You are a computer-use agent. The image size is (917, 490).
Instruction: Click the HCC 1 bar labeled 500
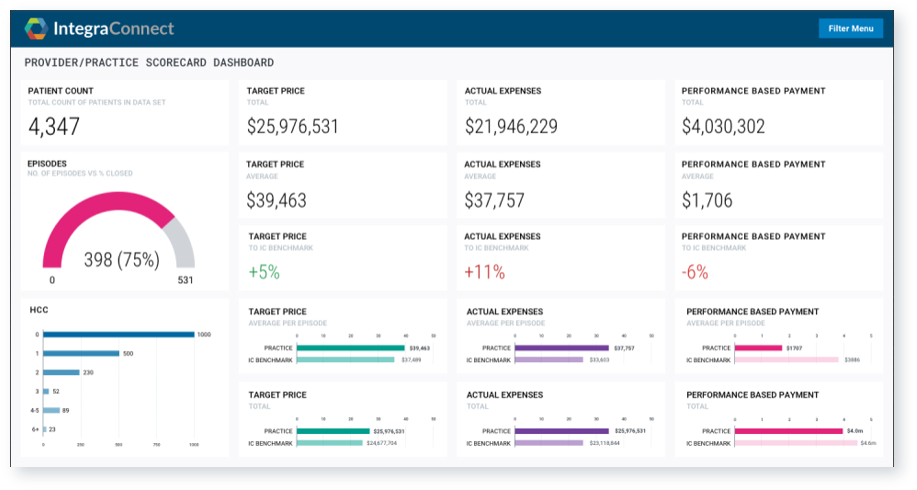click(x=82, y=353)
